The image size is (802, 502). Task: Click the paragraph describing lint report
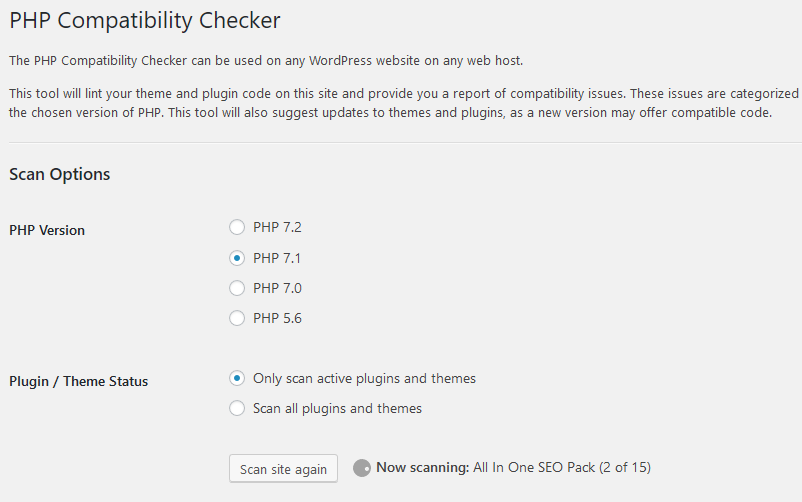[400, 103]
